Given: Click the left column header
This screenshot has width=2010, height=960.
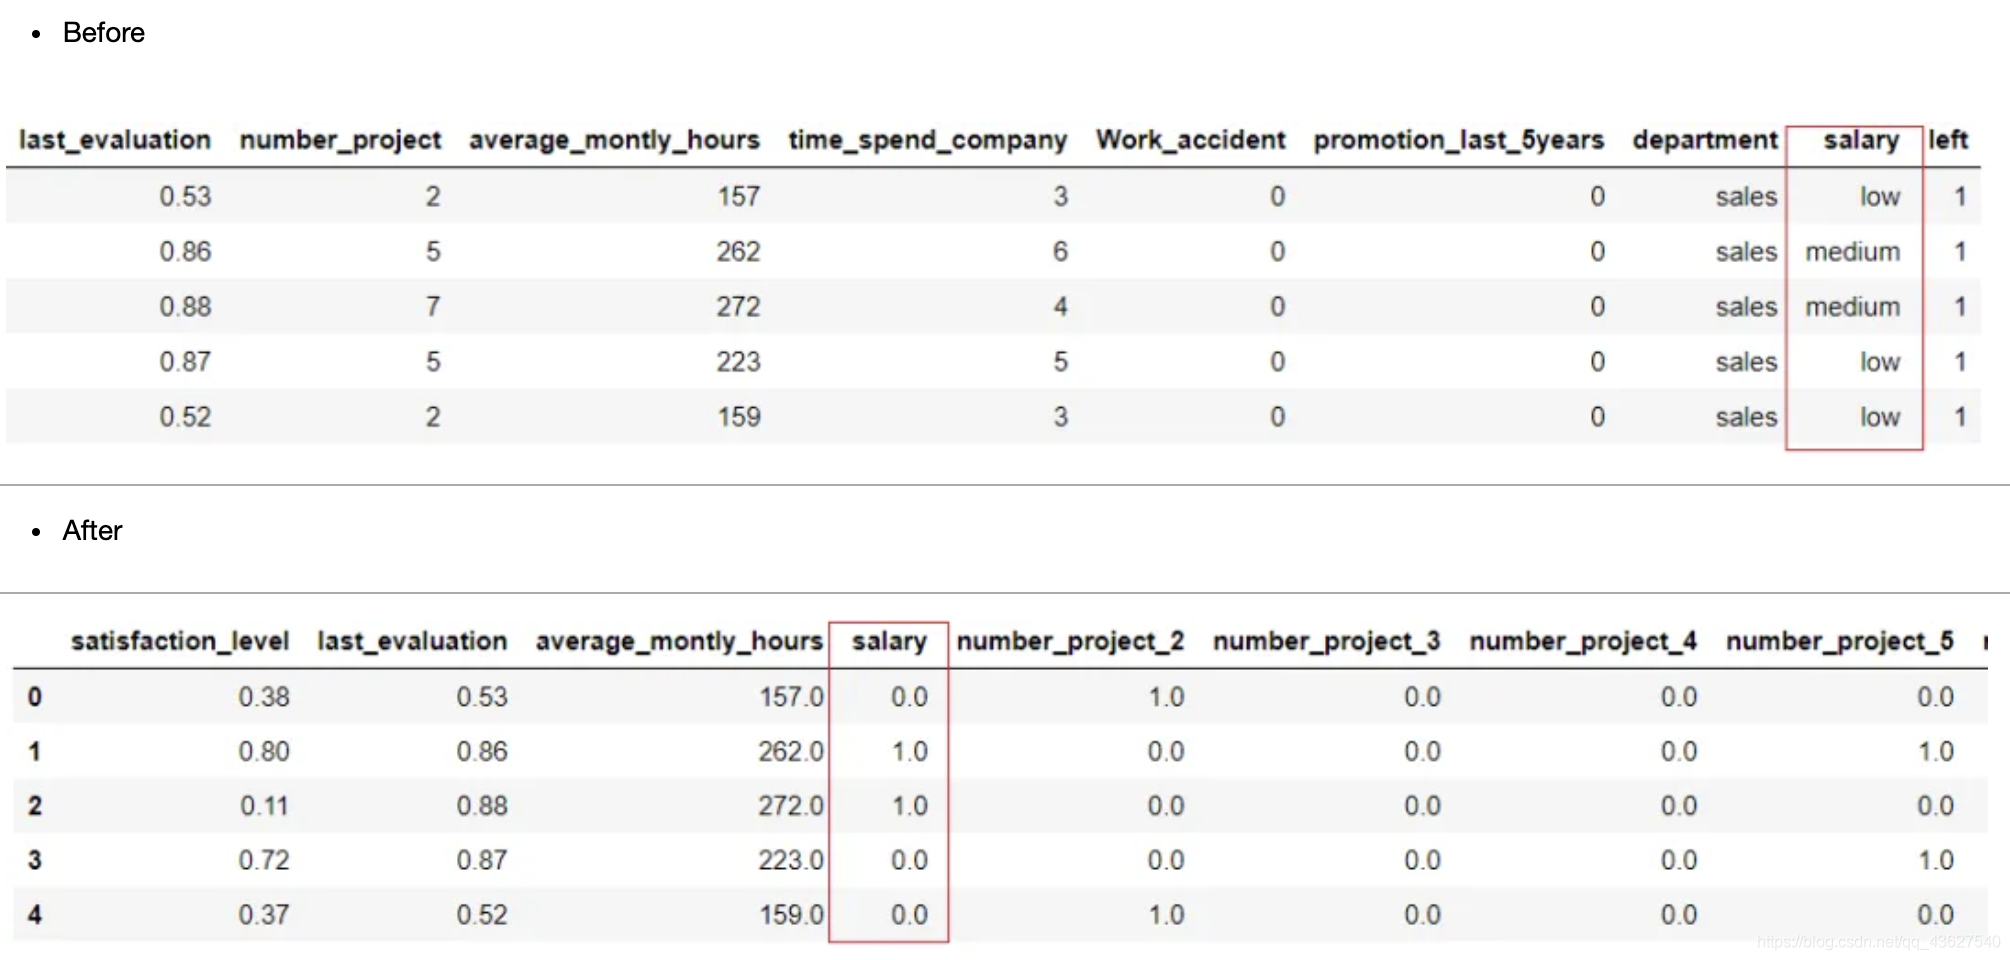Looking at the screenshot, I should click(1948, 140).
